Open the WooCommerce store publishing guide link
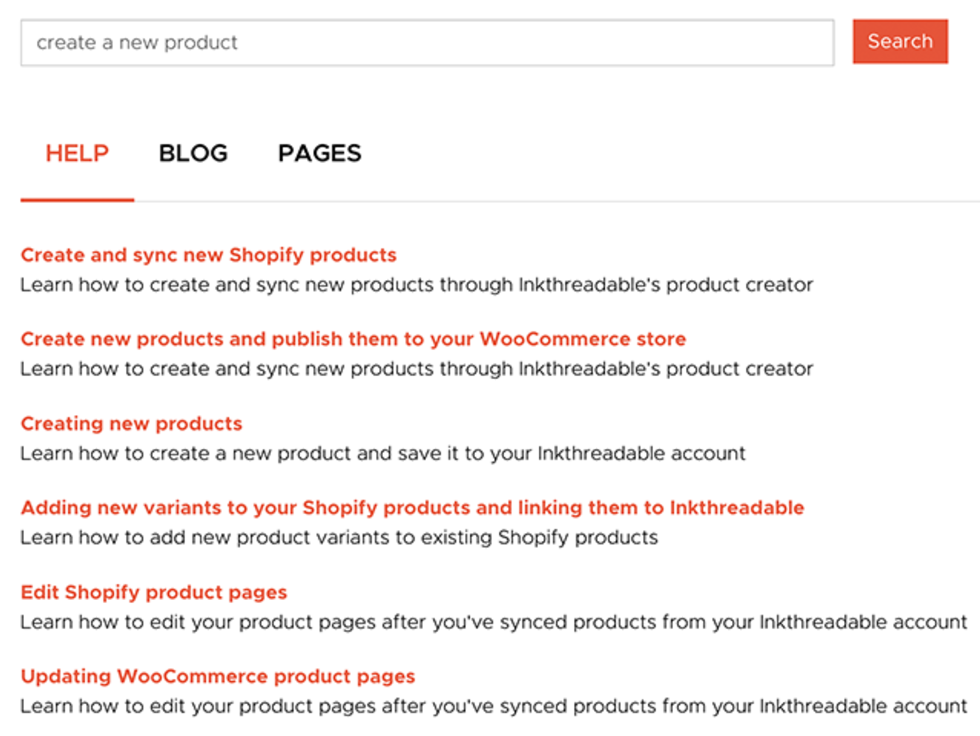 (353, 339)
